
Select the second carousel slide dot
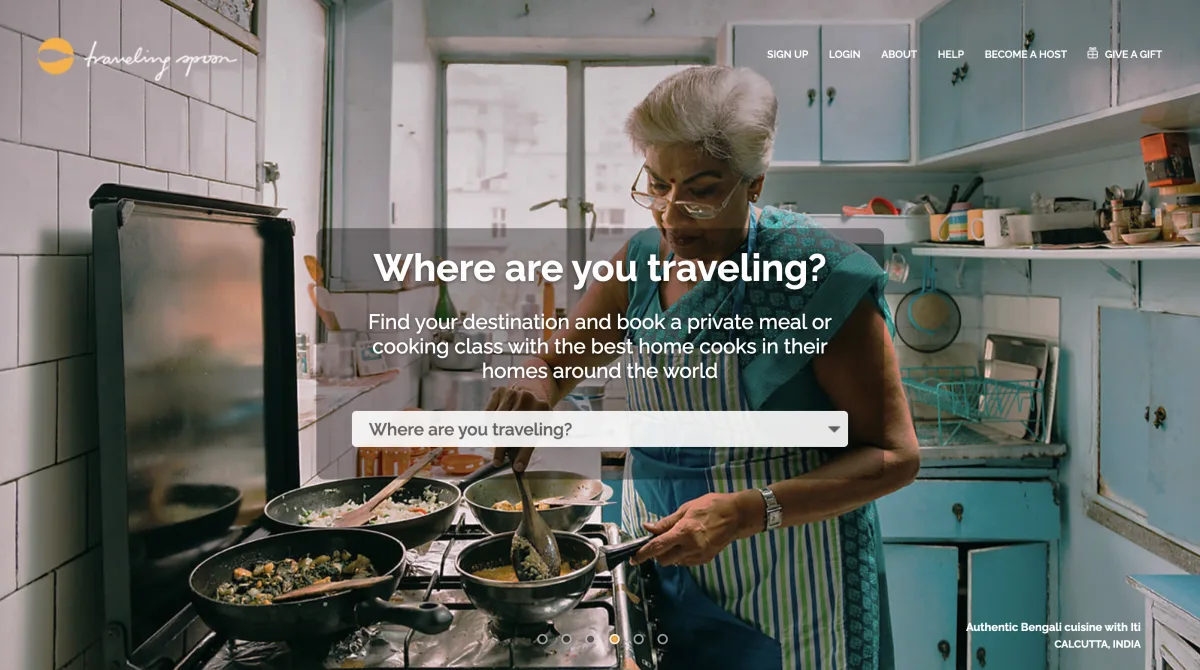click(x=566, y=639)
